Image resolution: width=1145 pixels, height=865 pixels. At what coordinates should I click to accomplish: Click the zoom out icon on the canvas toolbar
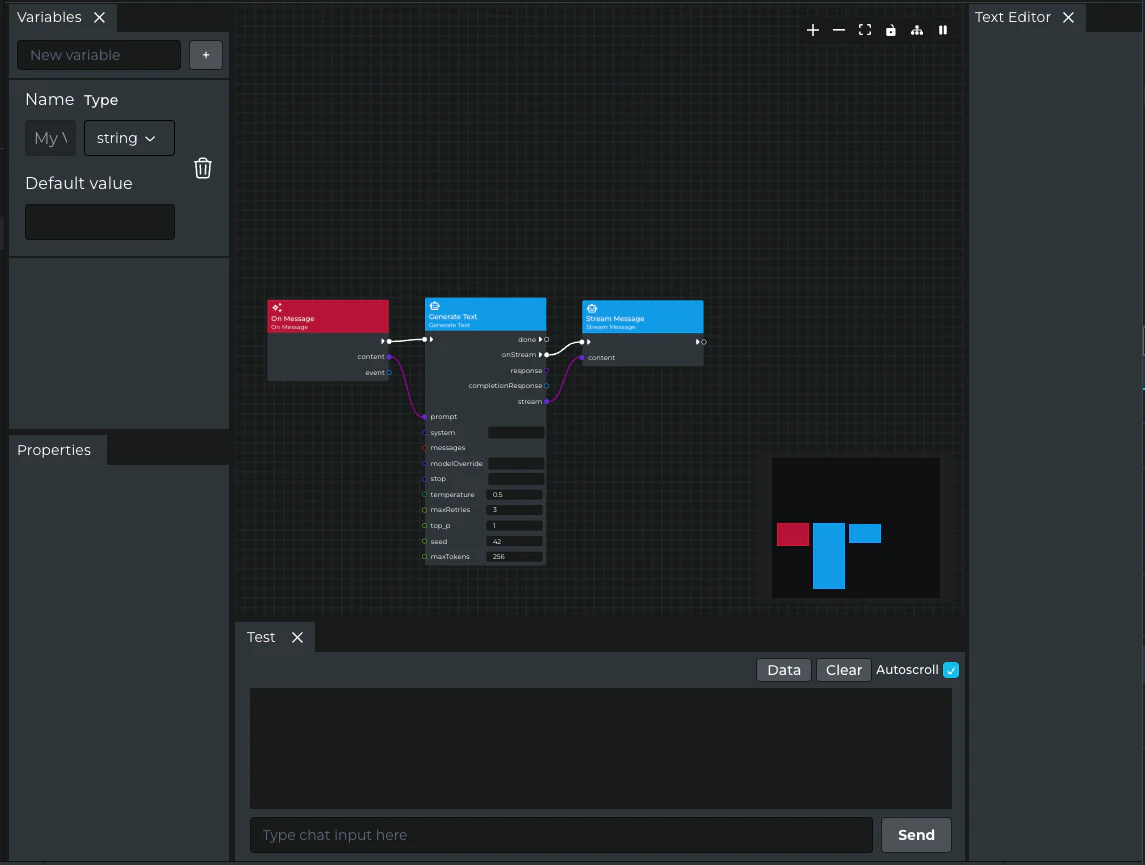839,30
